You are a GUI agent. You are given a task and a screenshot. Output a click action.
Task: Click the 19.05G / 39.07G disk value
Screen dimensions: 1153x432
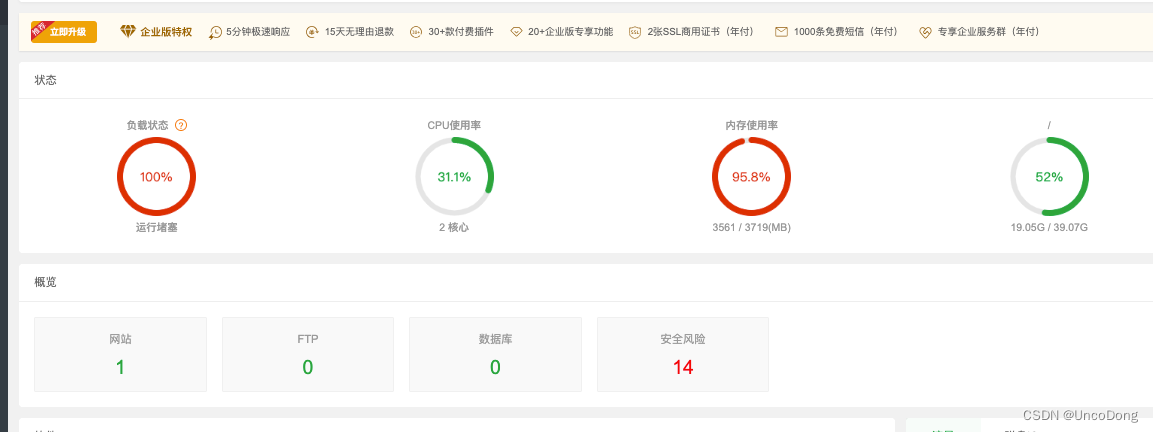pyautogui.click(x=1049, y=227)
